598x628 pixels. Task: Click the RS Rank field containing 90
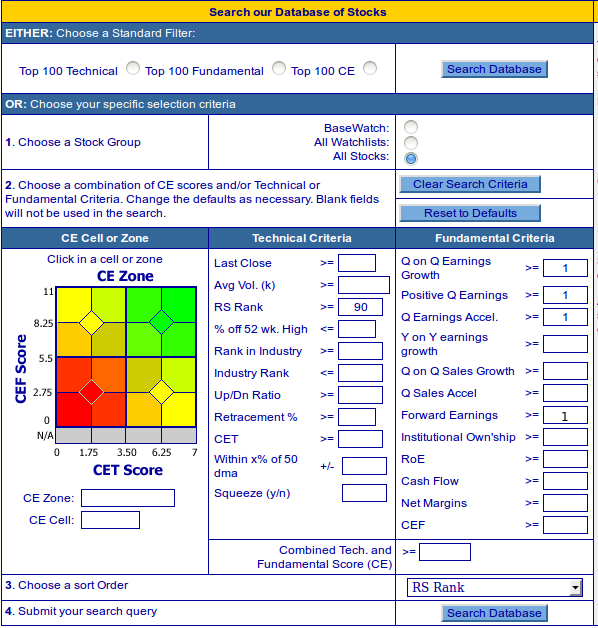click(x=360, y=307)
